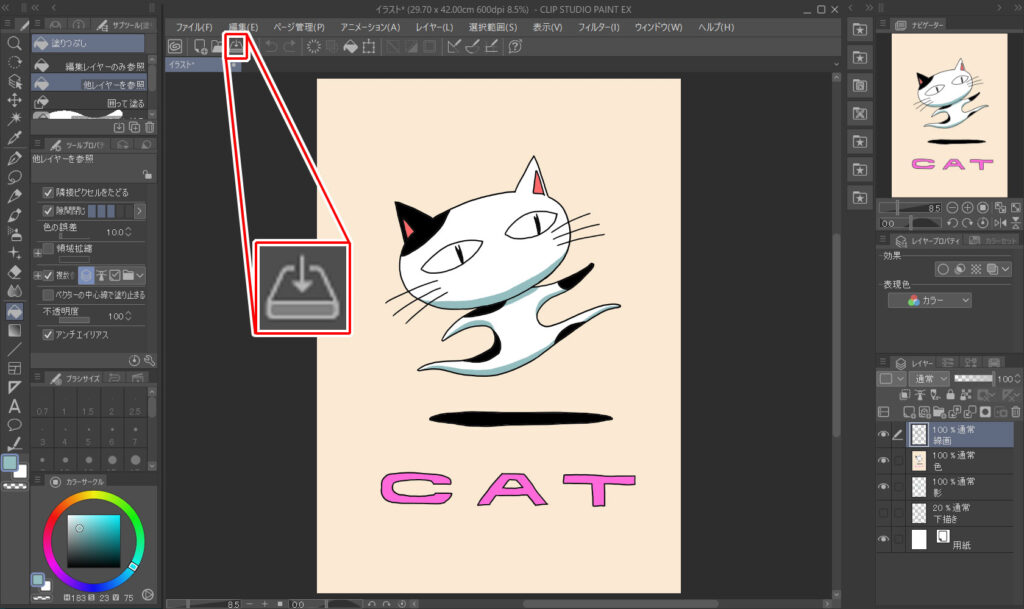The height and width of the screenshot is (609, 1024).
Task: Select the Eraser tool
Action: pos(15,271)
